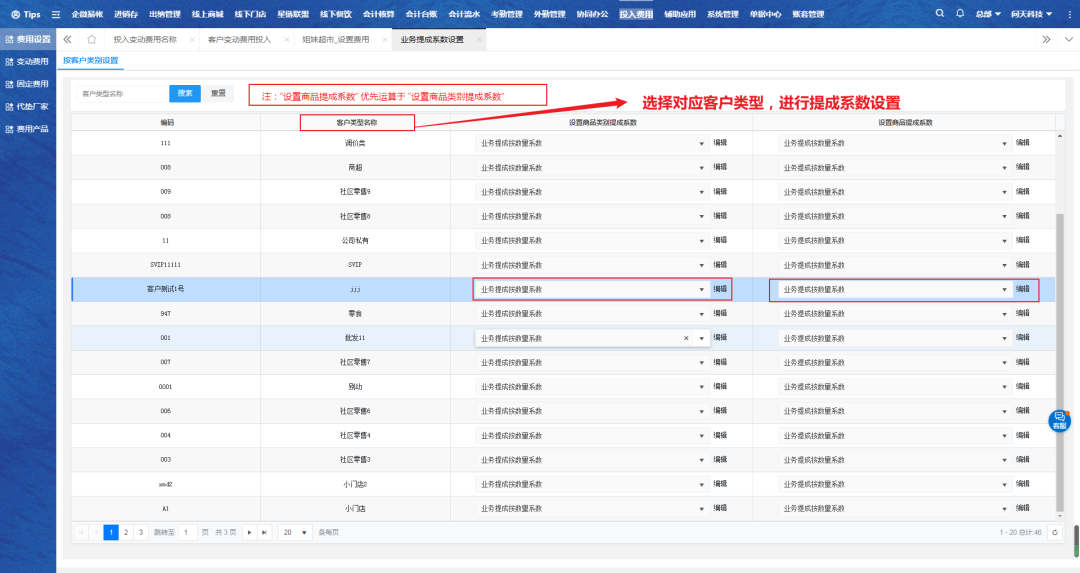Click the search magnifier icon in top bar
The width and height of the screenshot is (1080, 573).
940,14
